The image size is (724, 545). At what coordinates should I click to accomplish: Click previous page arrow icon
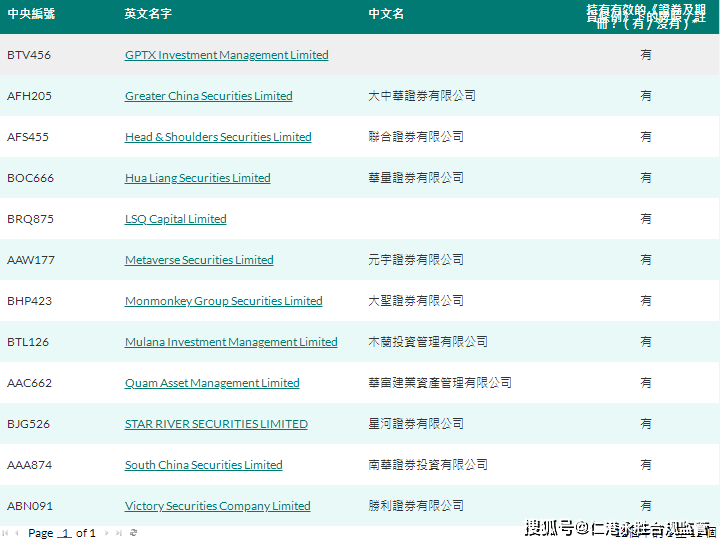click(x=17, y=533)
